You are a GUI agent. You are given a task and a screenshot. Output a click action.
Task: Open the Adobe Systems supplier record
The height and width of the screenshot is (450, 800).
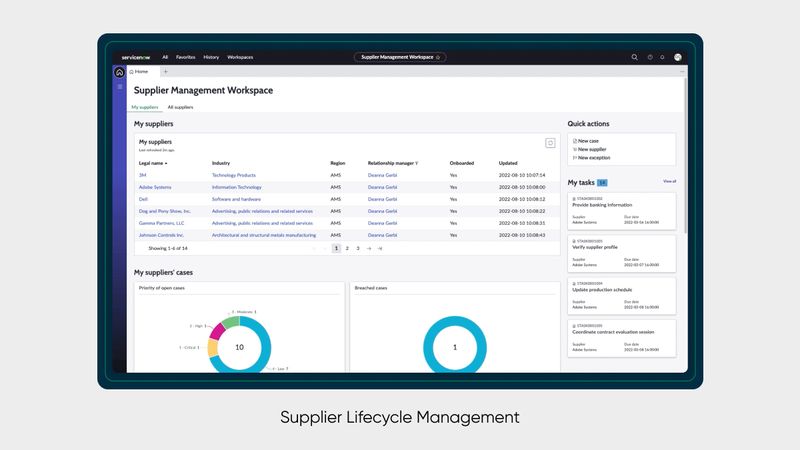(x=155, y=187)
